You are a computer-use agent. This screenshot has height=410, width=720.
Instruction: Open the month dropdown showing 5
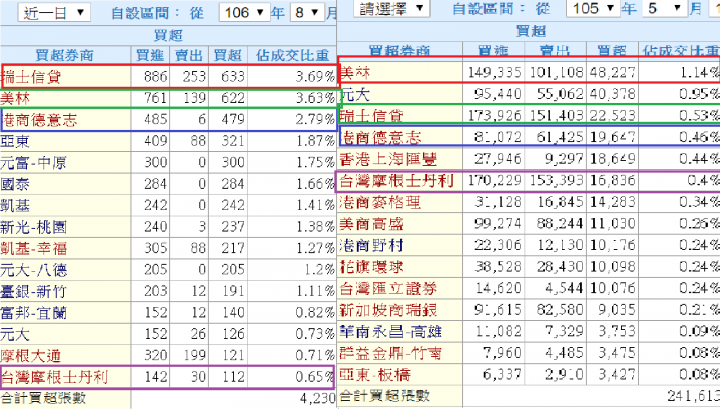tap(664, 8)
